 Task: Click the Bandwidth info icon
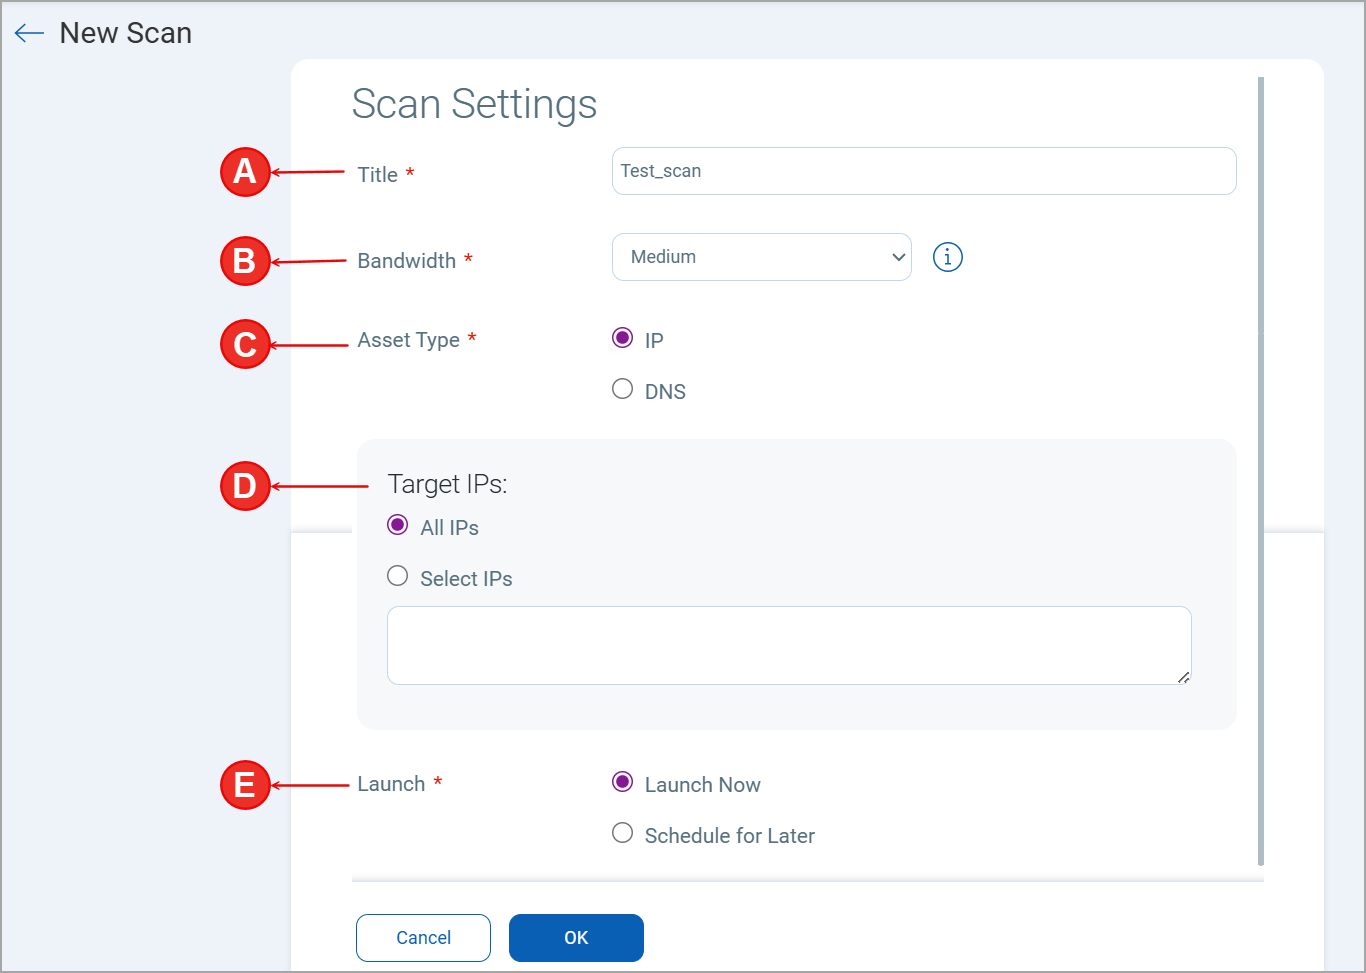pyautogui.click(x=947, y=257)
